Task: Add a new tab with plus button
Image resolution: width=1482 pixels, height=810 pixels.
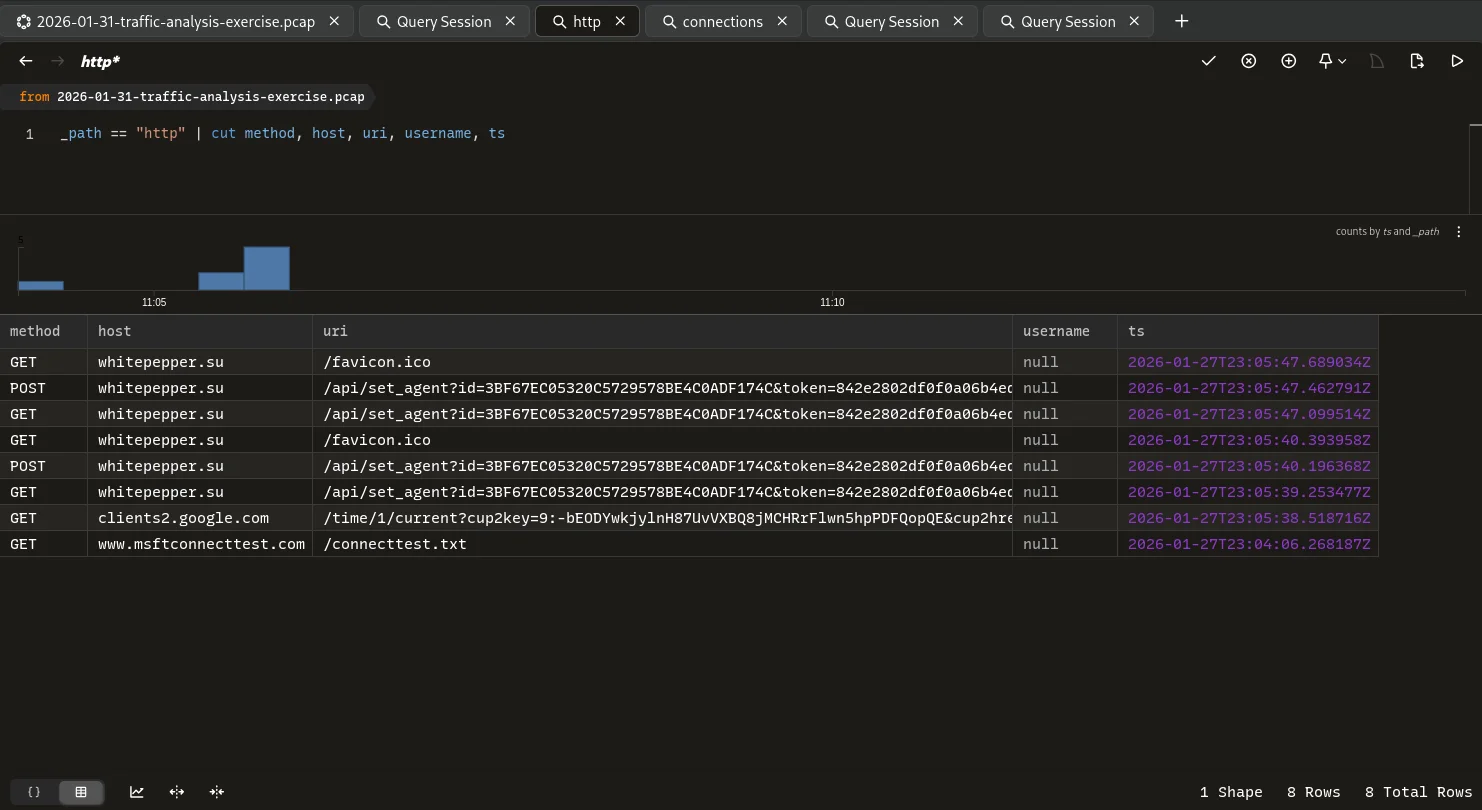Action: [1181, 21]
